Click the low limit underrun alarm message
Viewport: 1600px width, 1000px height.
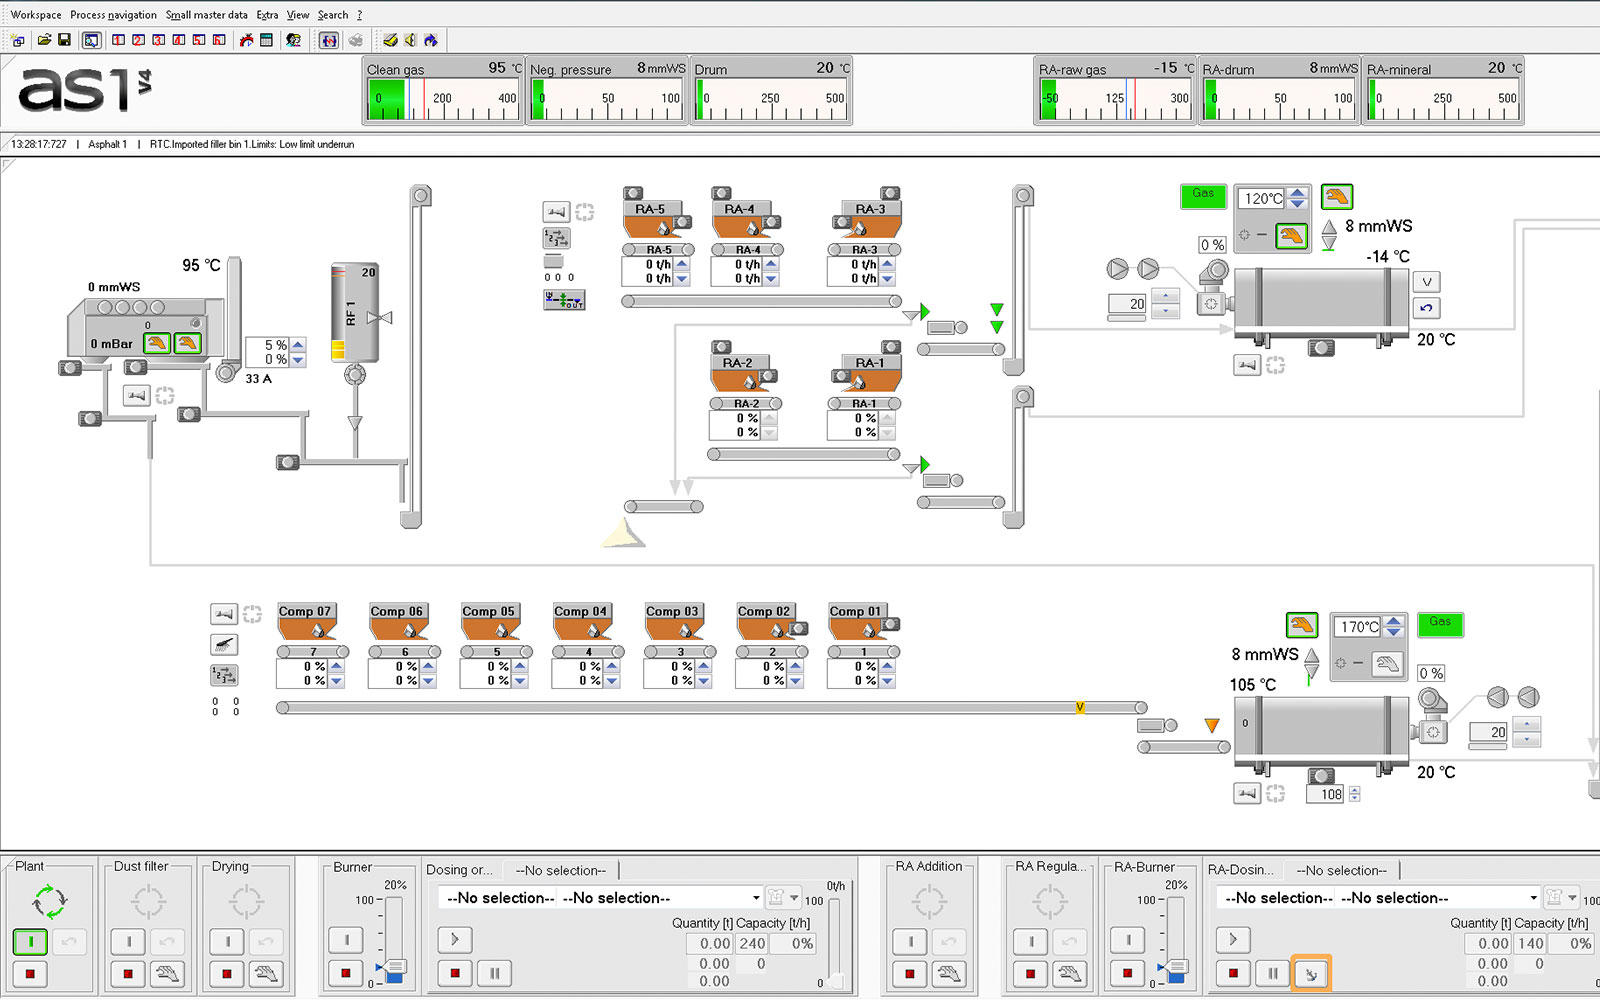[252, 144]
